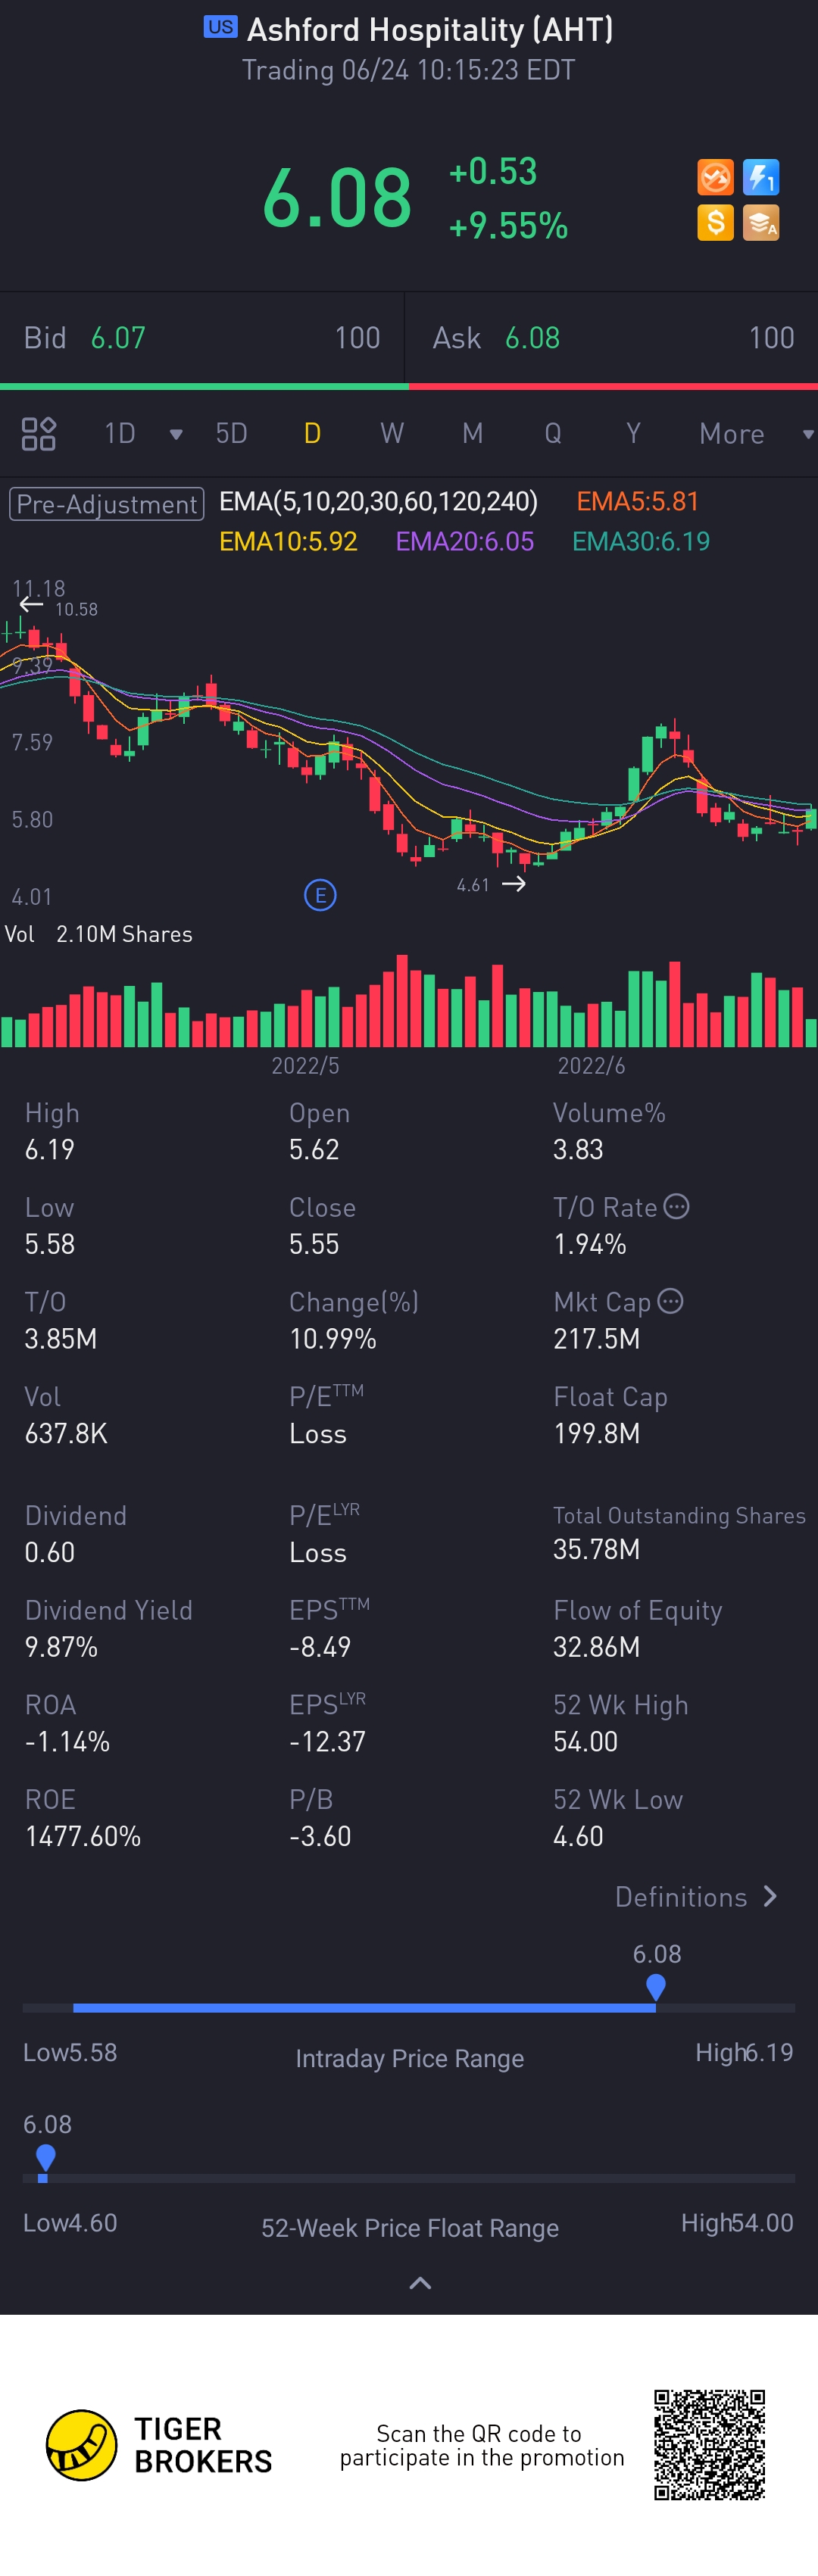Tap the Bid 6.07 quote

[202, 338]
